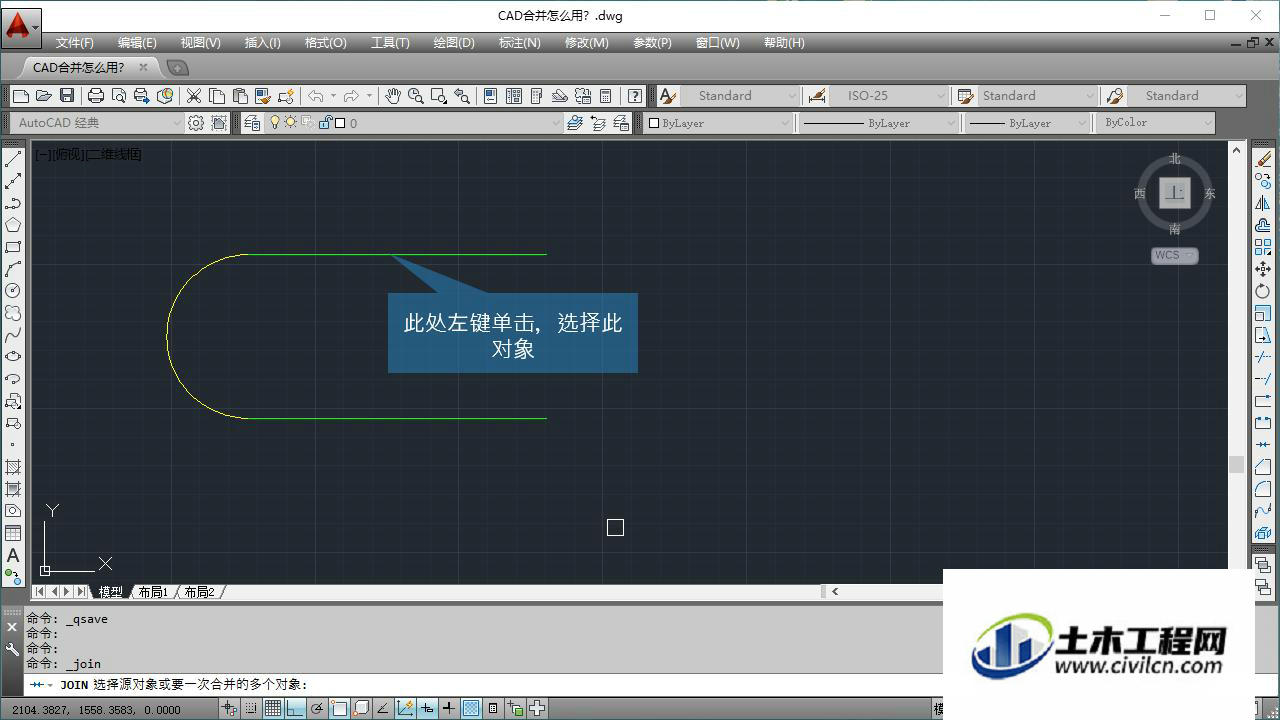Start the Multiline Text tool
Screen dimensions: 1280x720
pos(13,555)
